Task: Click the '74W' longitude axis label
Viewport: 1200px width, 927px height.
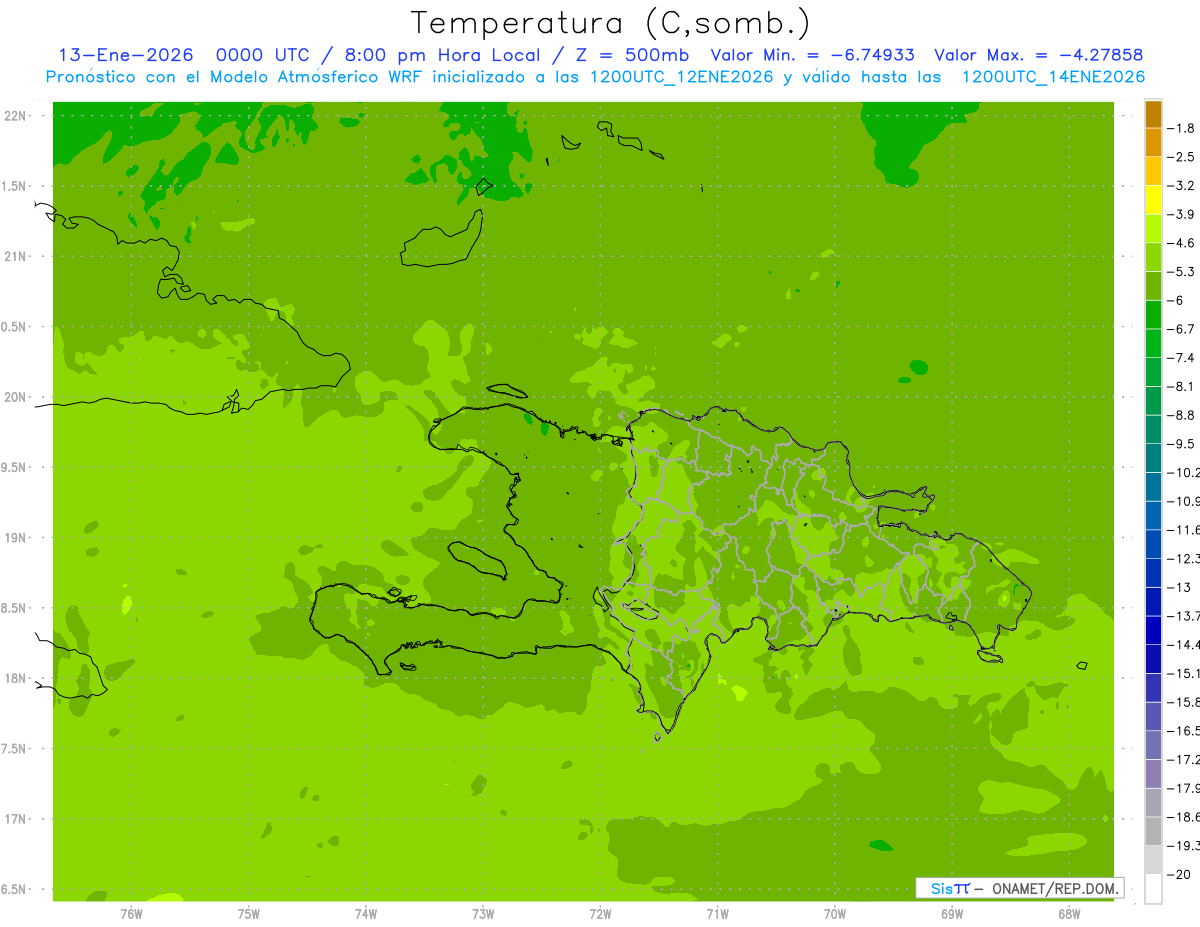Action: tap(366, 913)
